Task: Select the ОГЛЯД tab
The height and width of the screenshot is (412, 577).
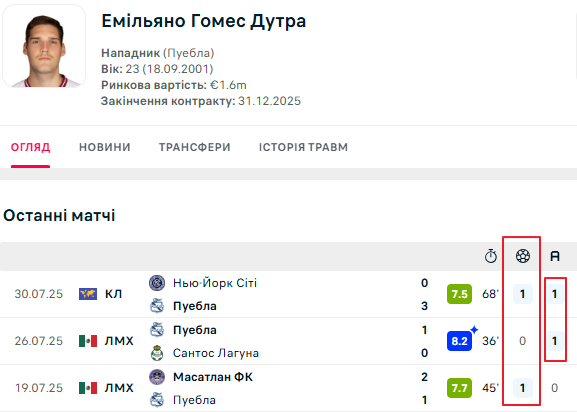Action: 31,147
